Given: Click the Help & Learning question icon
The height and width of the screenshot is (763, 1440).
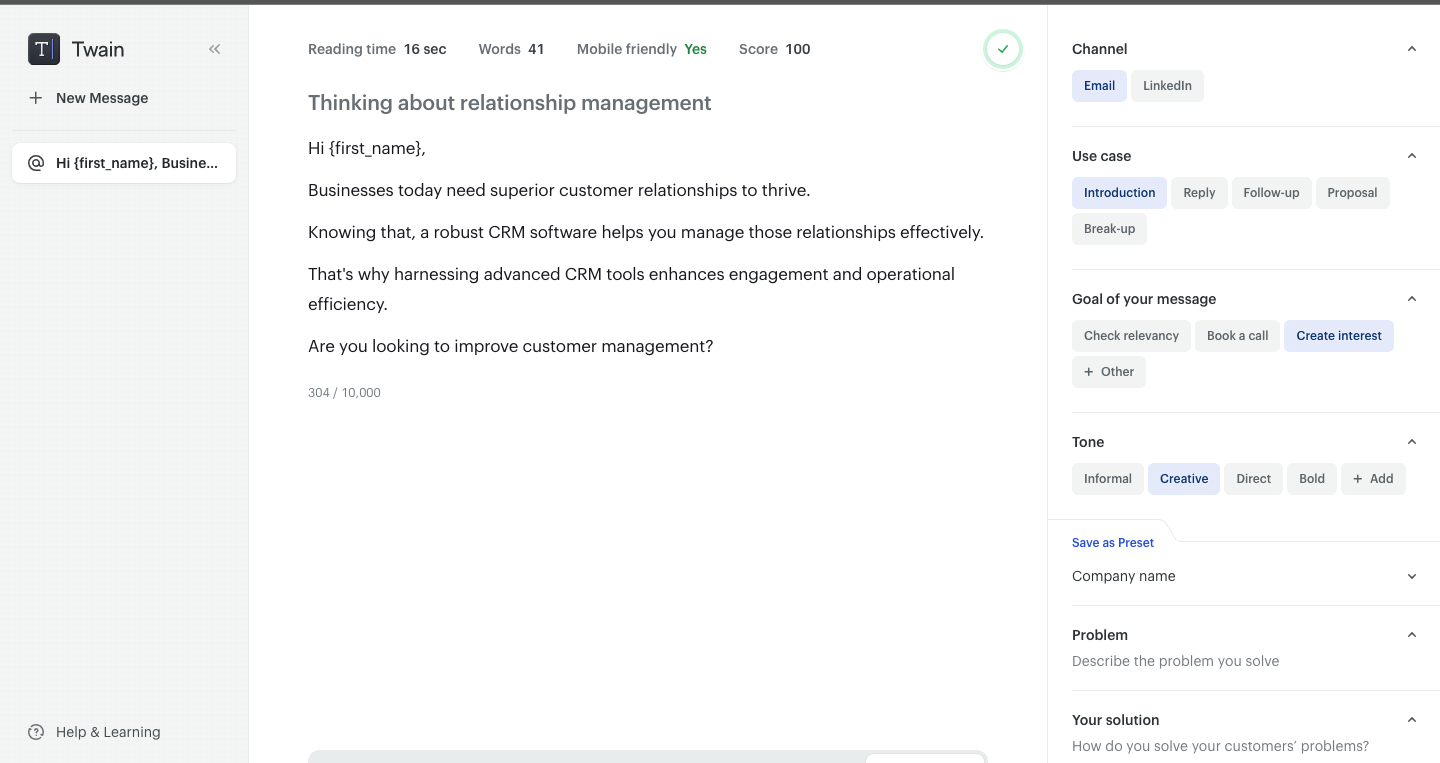Looking at the screenshot, I should [x=36, y=732].
